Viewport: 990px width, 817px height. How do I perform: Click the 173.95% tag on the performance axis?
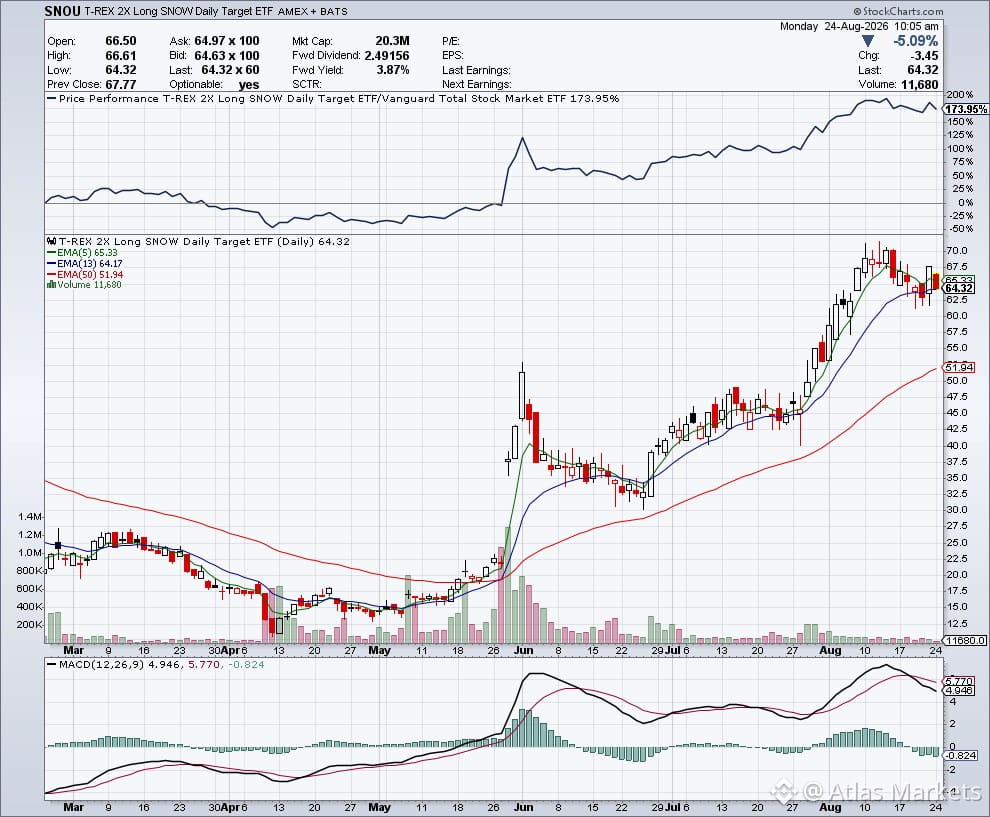click(x=966, y=109)
